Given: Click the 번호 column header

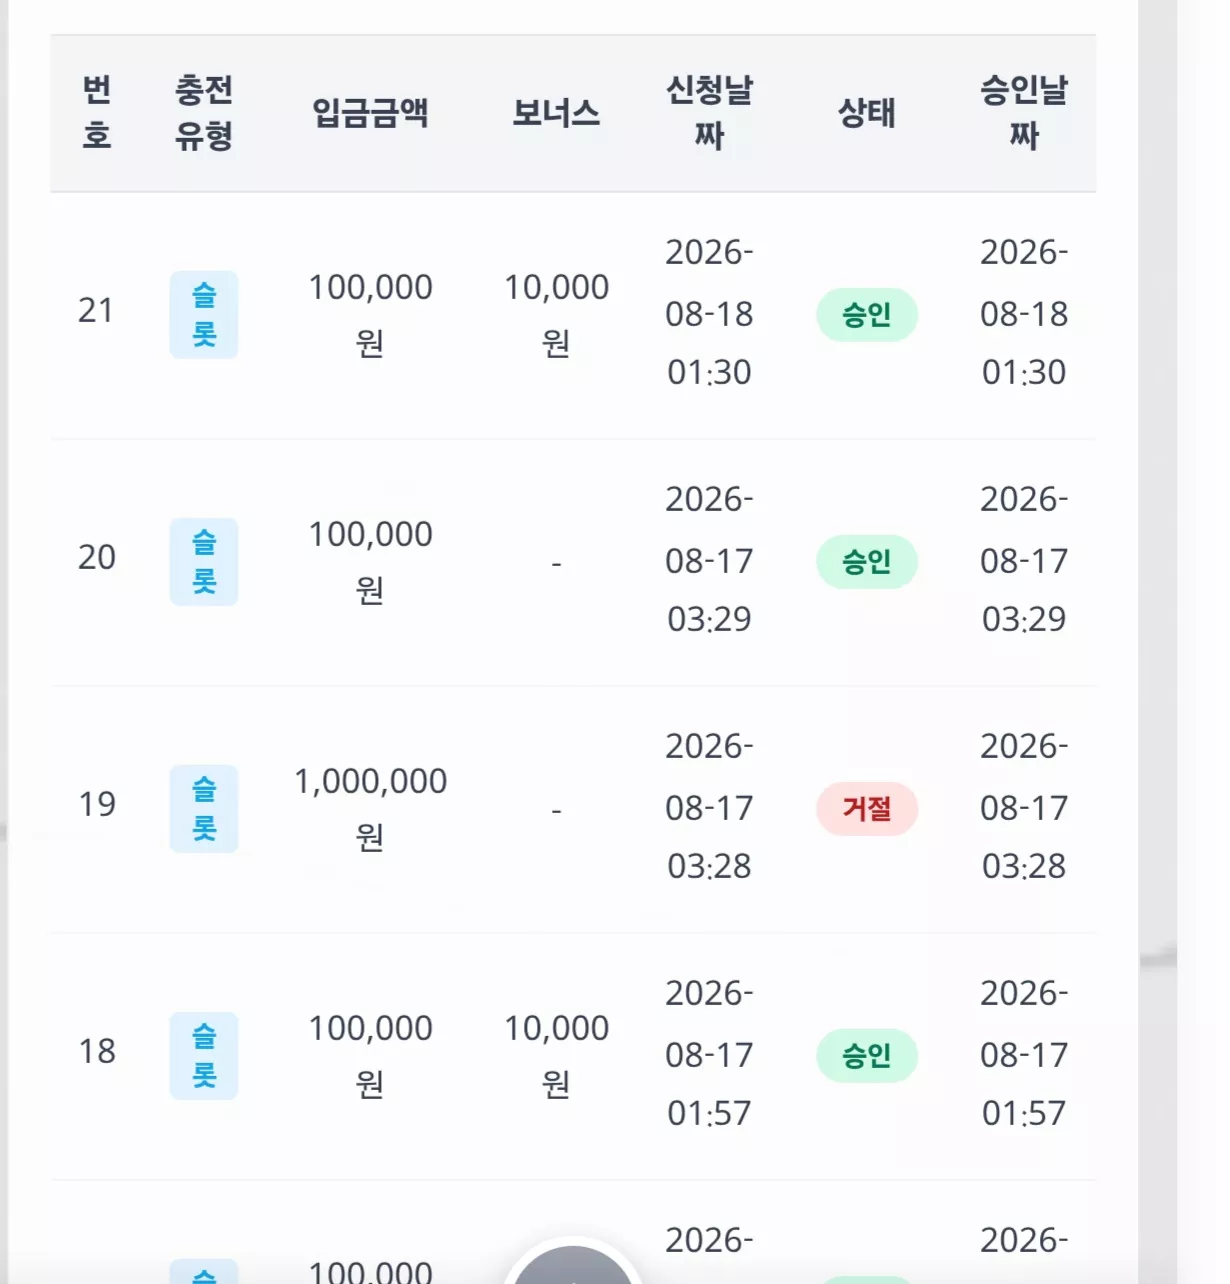Looking at the screenshot, I should [x=97, y=112].
